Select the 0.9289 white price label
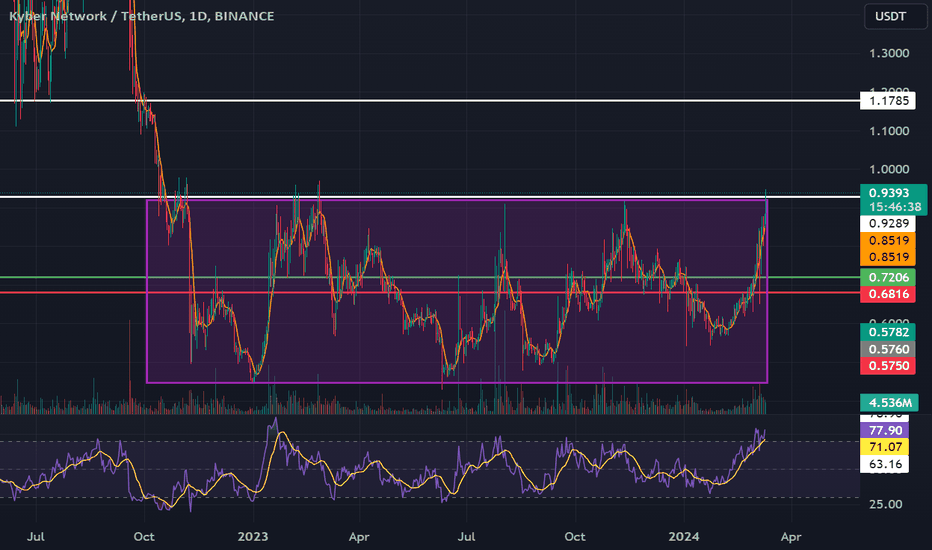 pyautogui.click(x=889, y=224)
